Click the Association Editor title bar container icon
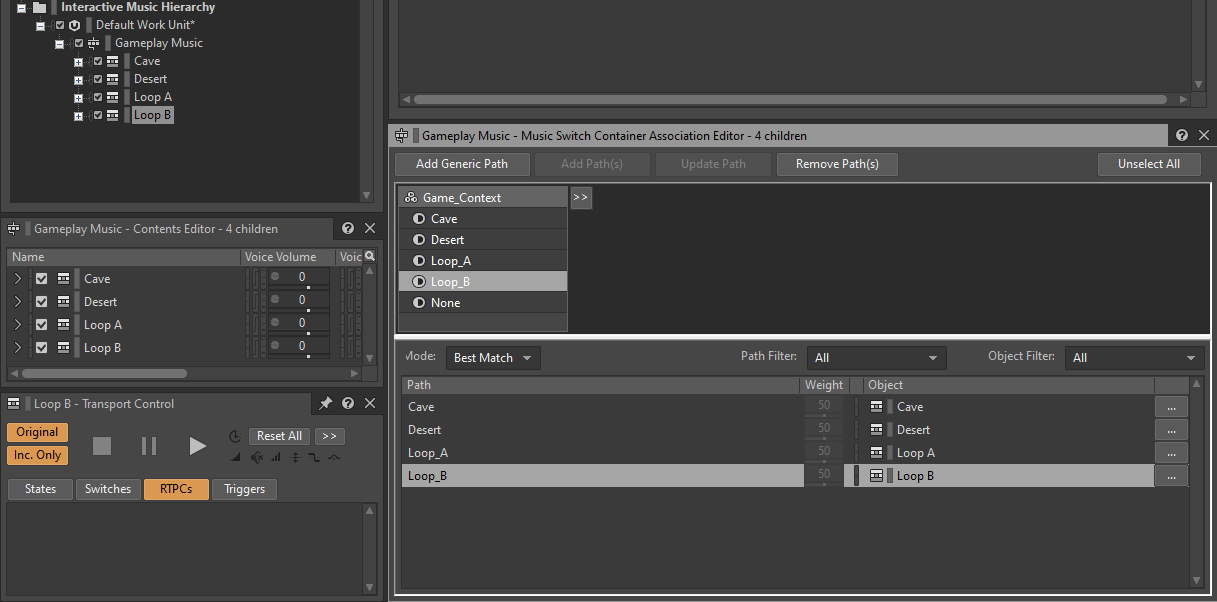Screen dimensions: 1217x602 tap(402, 135)
